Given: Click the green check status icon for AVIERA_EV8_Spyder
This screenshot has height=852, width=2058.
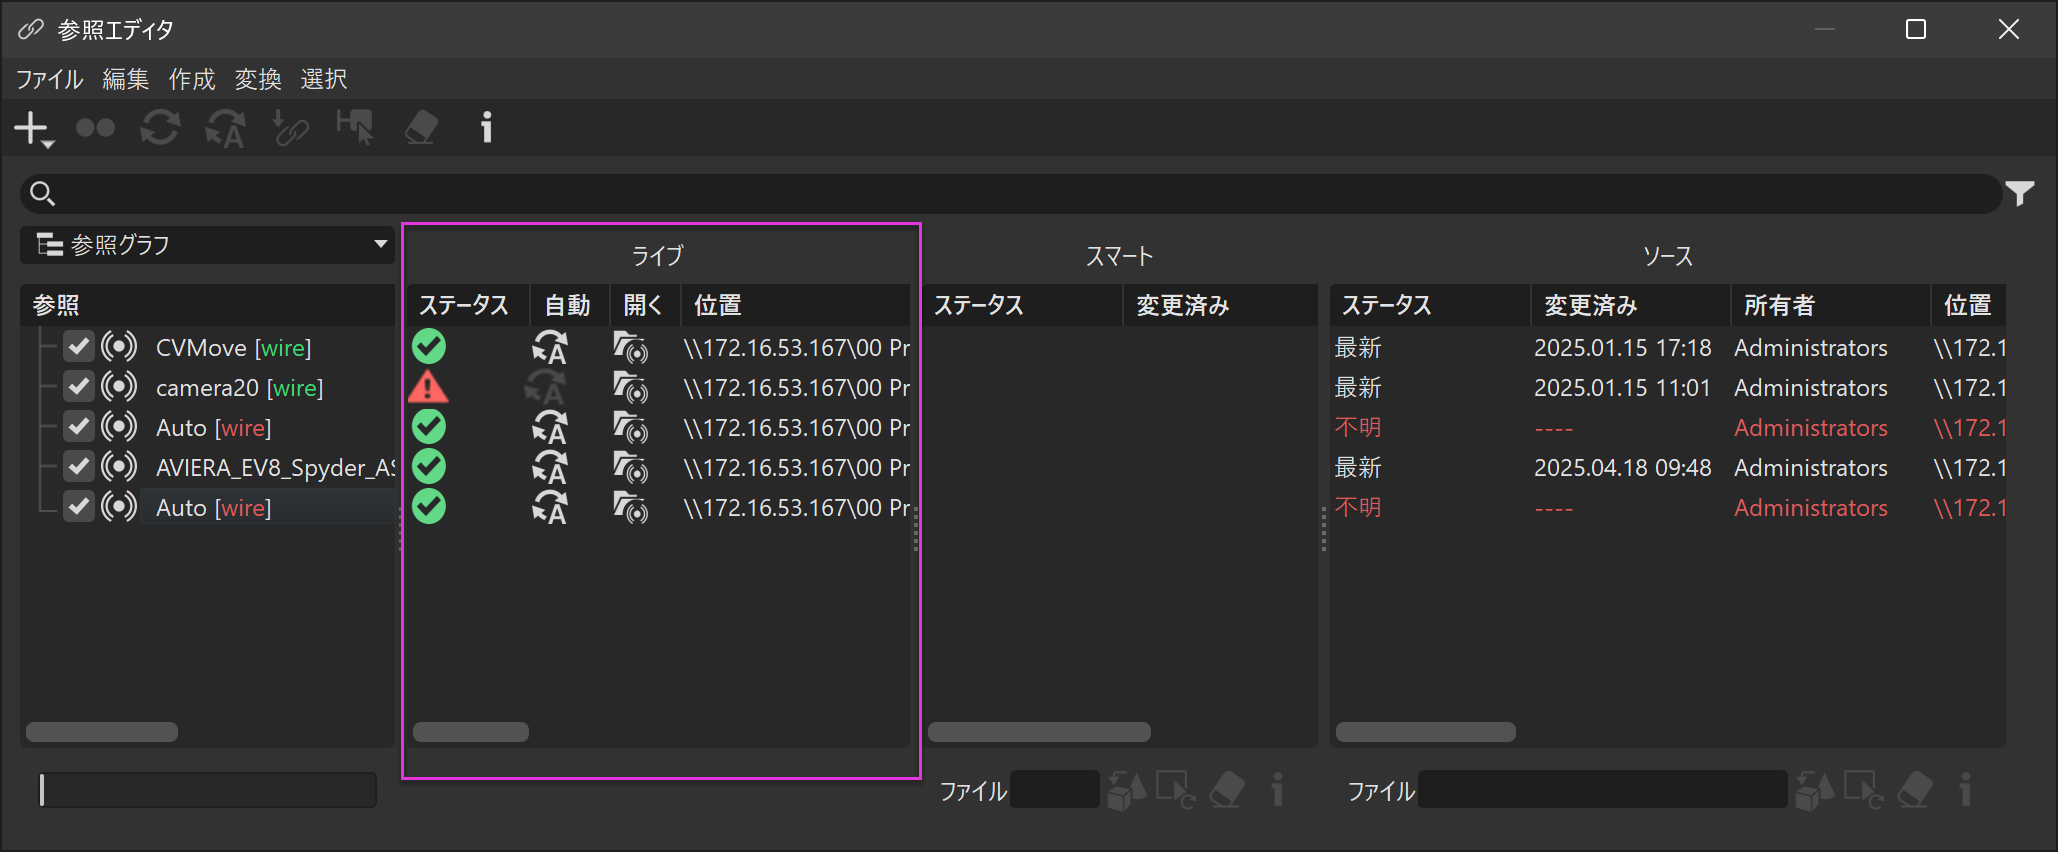Looking at the screenshot, I should pos(429,467).
